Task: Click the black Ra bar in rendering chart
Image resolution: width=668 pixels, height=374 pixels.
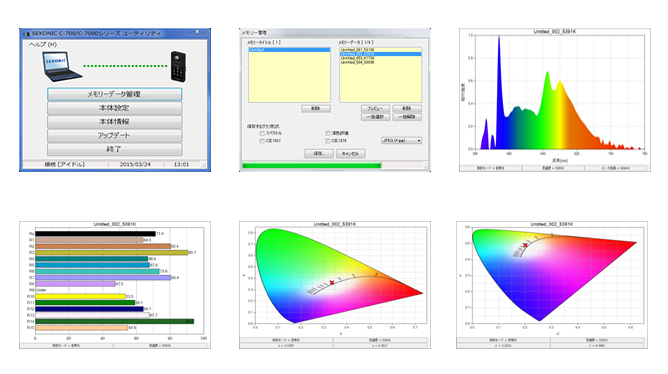Action: 95,234
